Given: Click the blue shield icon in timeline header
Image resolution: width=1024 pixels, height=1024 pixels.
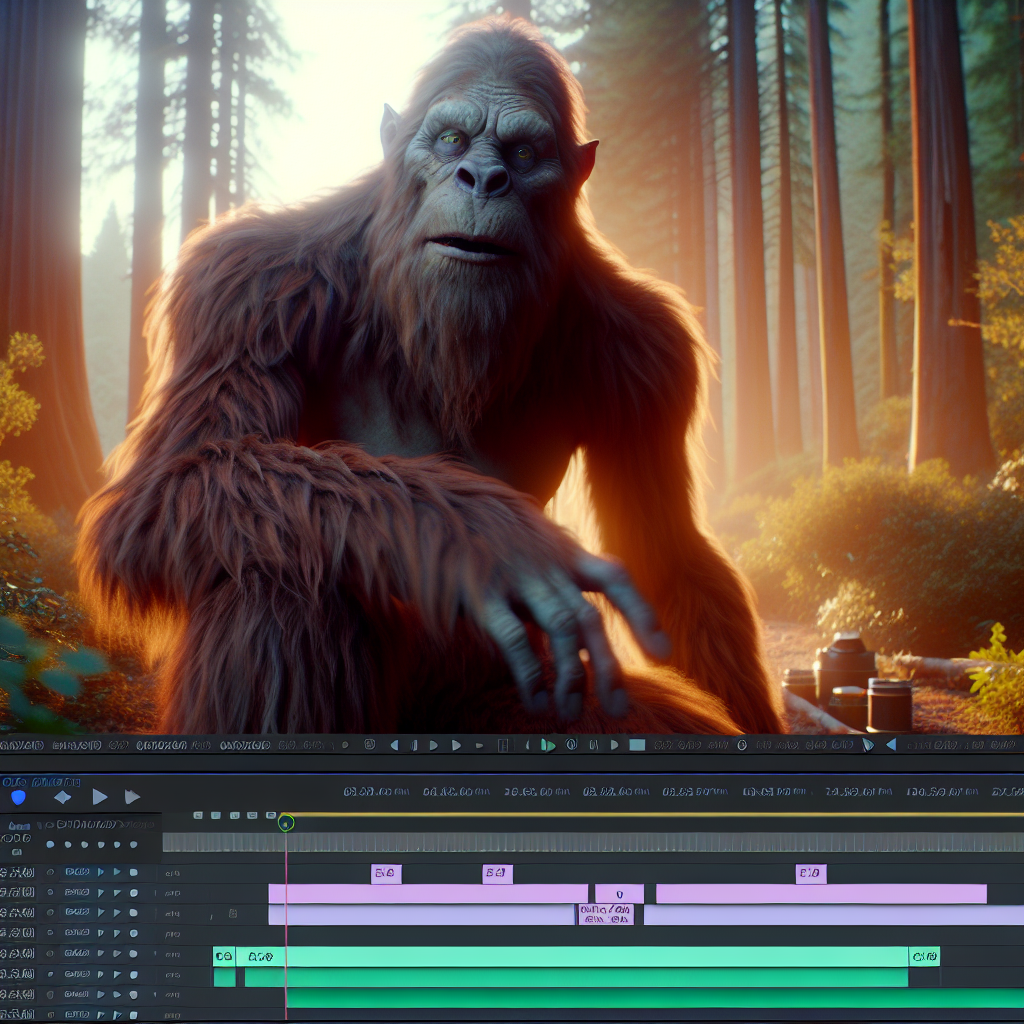Looking at the screenshot, I should 18,797.
